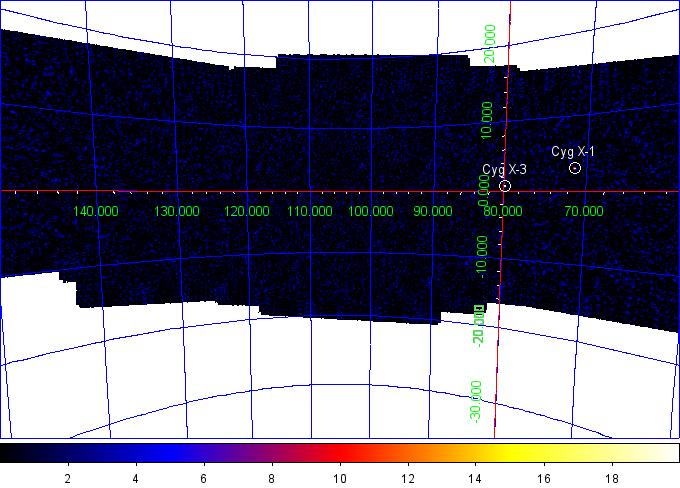Click colorbar tick value 16
Viewport: 680px width, 488px height.
tap(544, 478)
